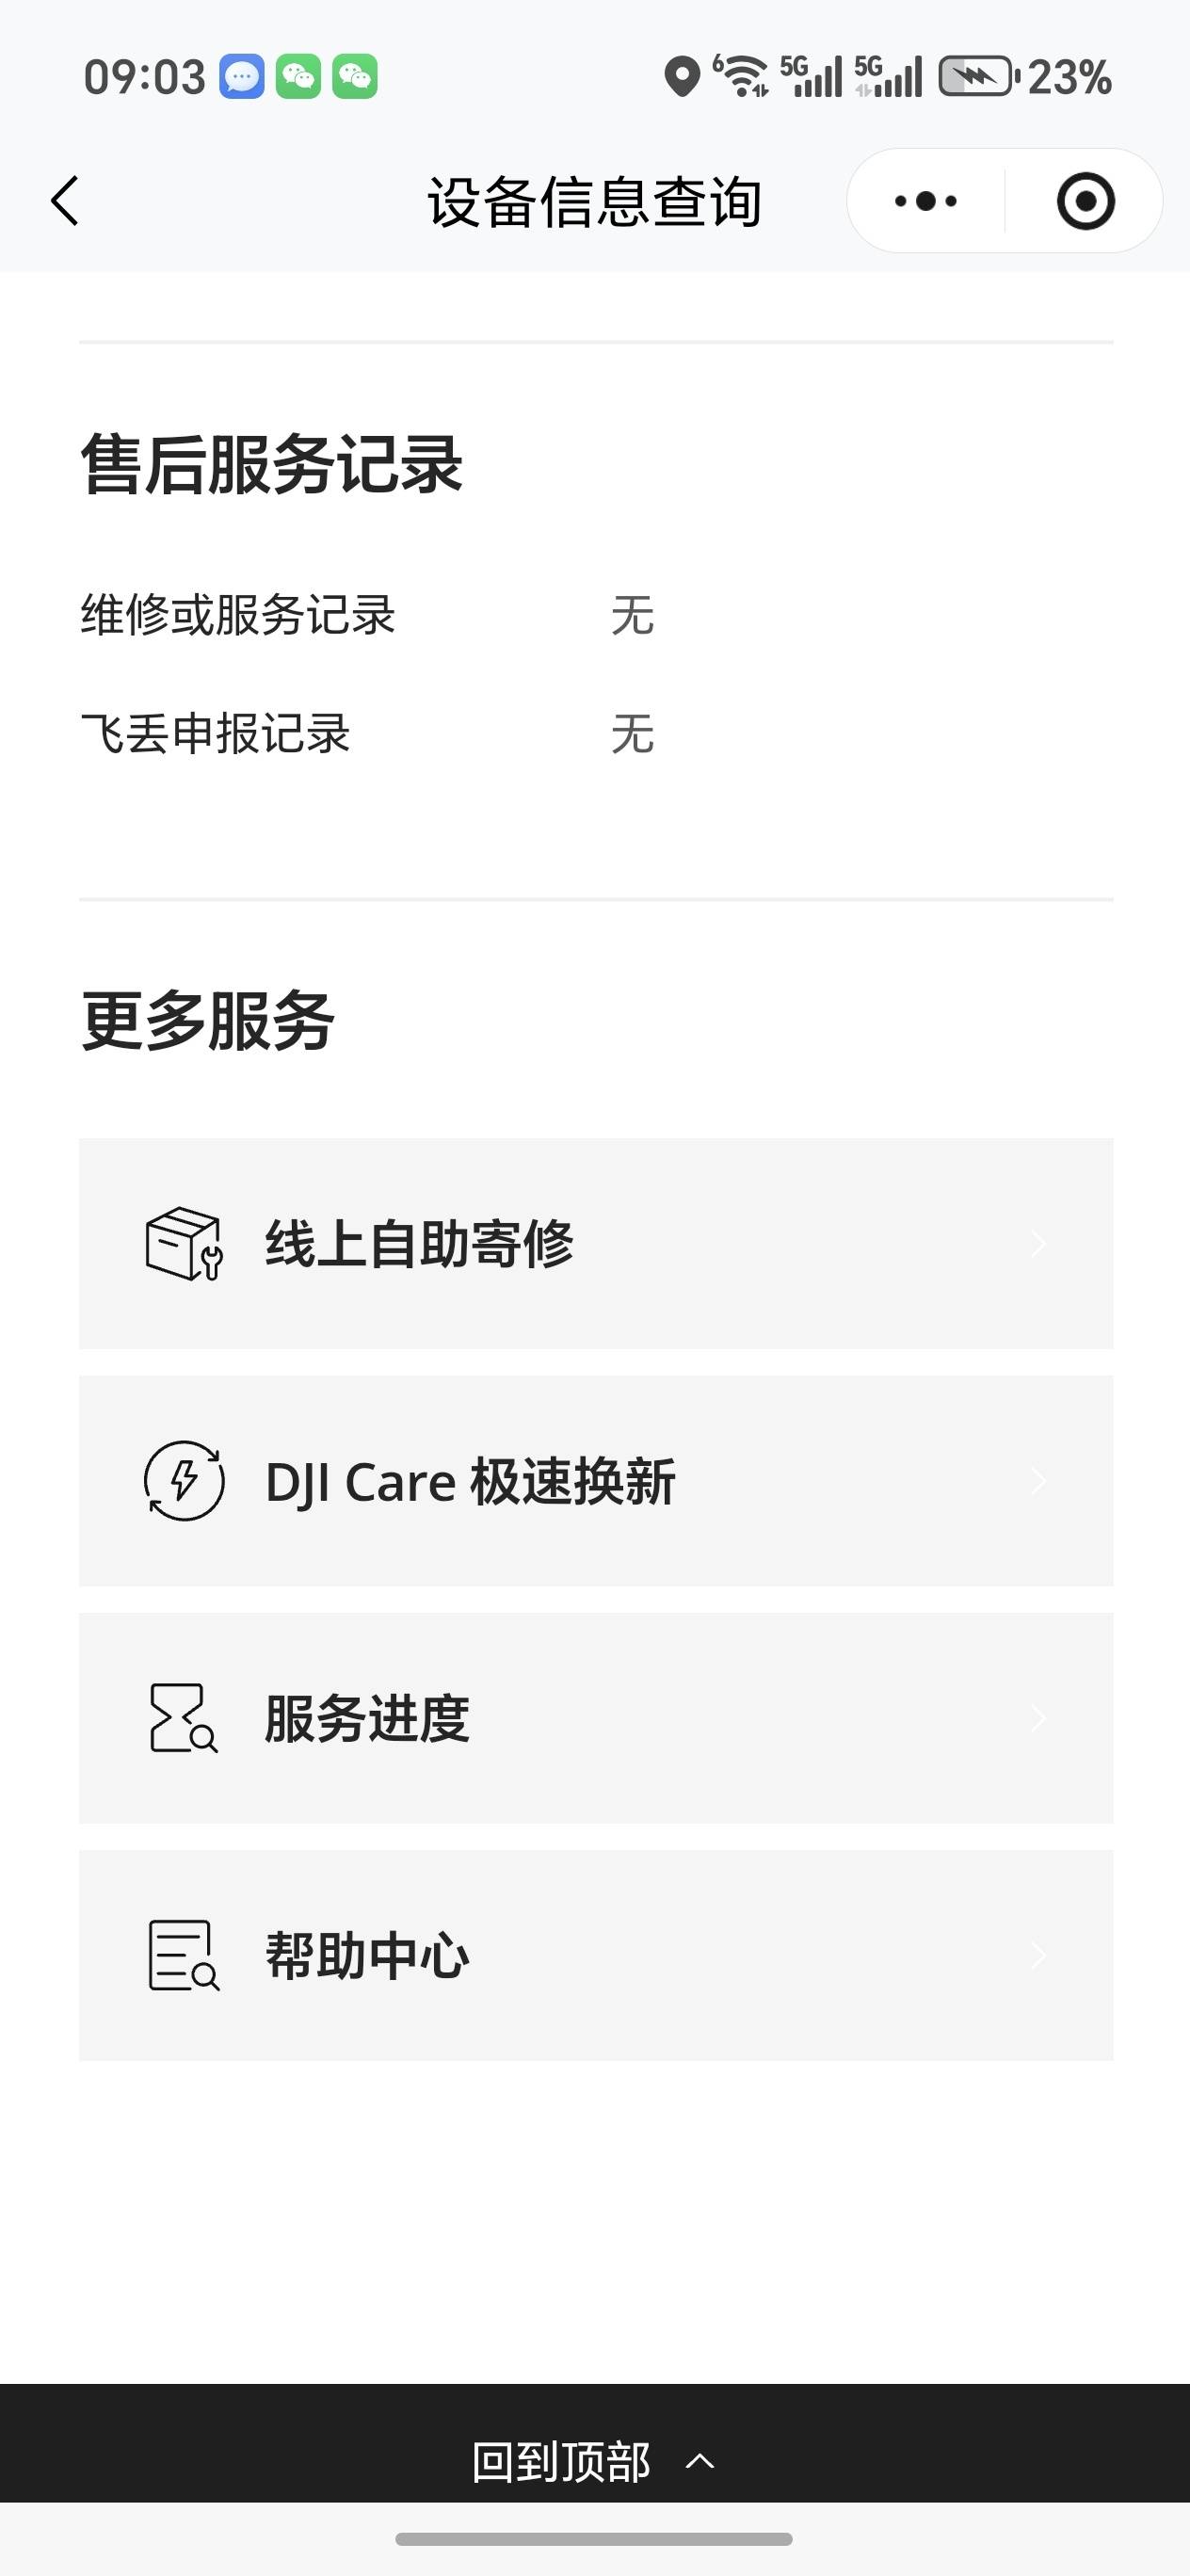Tap the bottom home gesture bar

(x=594, y=2539)
